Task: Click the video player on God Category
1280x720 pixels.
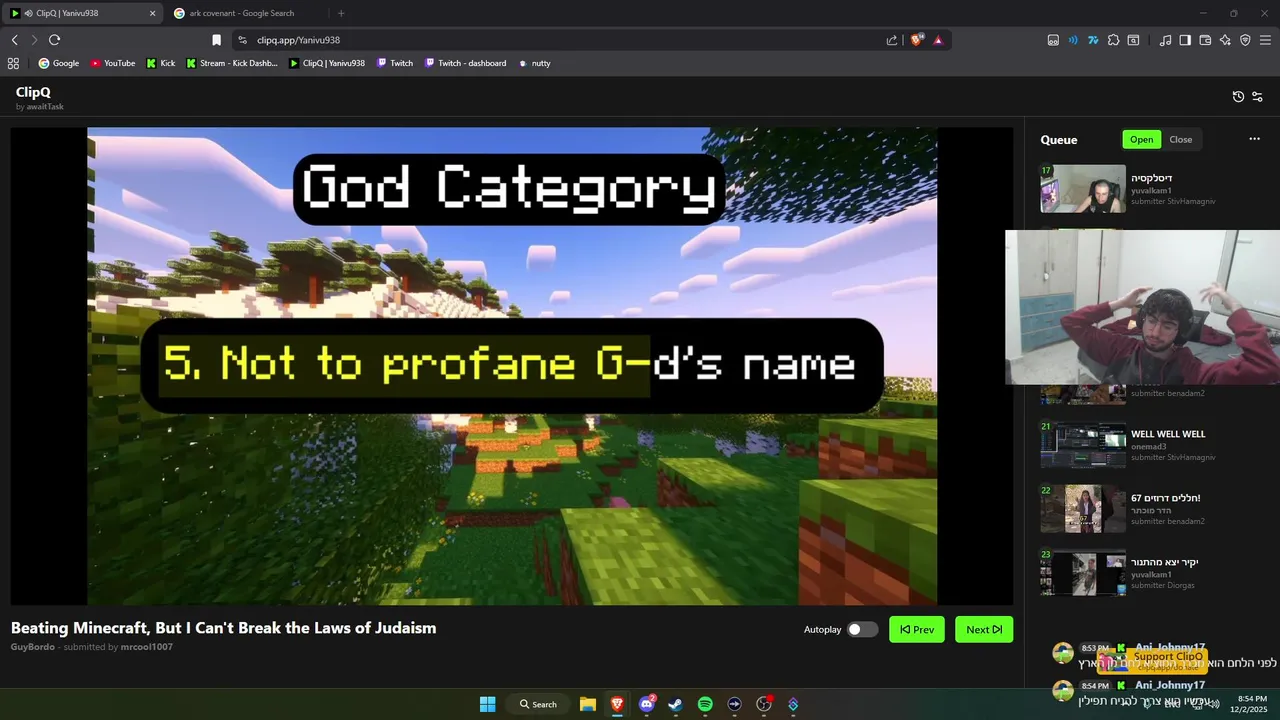Action: tap(512, 366)
